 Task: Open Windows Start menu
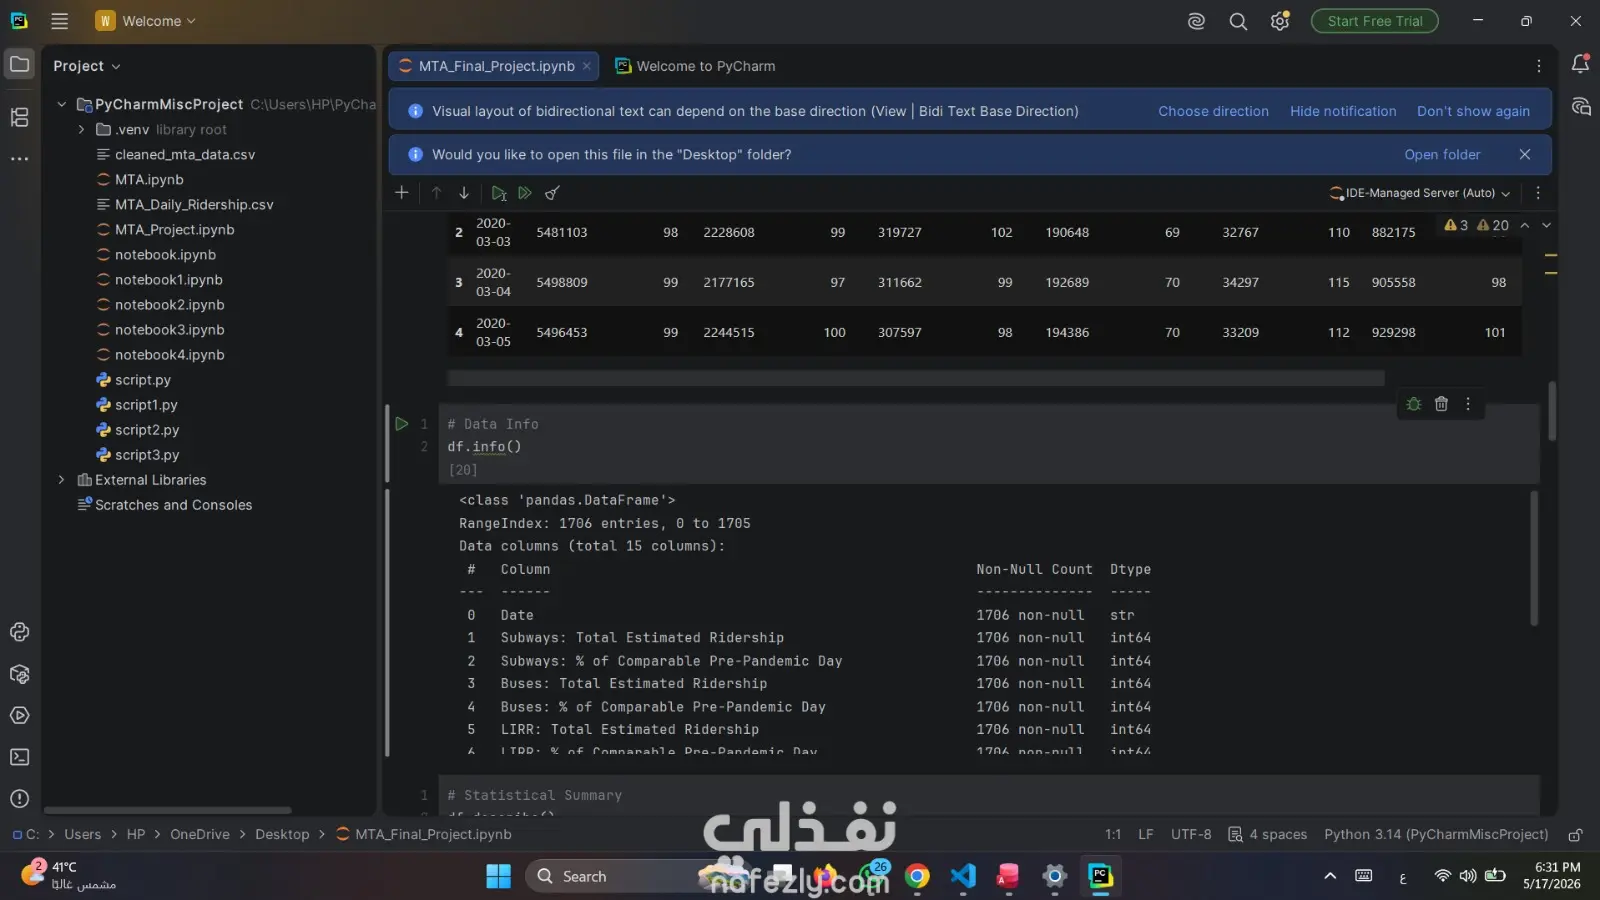point(498,877)
